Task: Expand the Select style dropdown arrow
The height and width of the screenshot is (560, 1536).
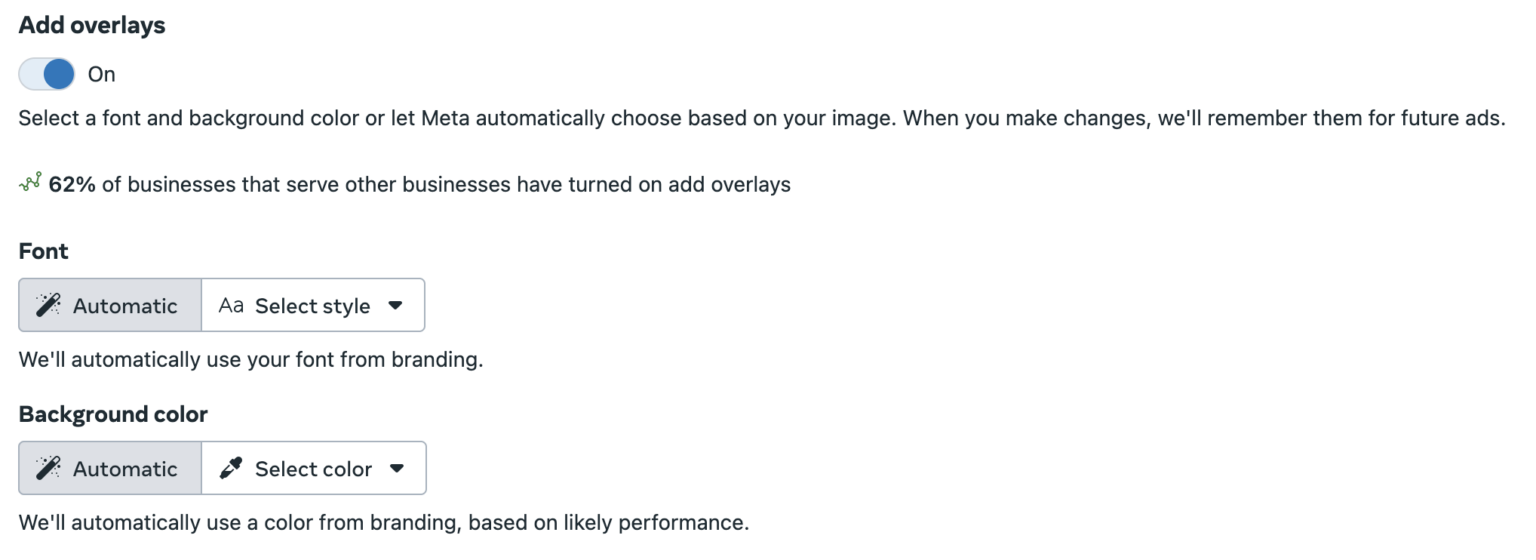Action: tap(395, 306)
